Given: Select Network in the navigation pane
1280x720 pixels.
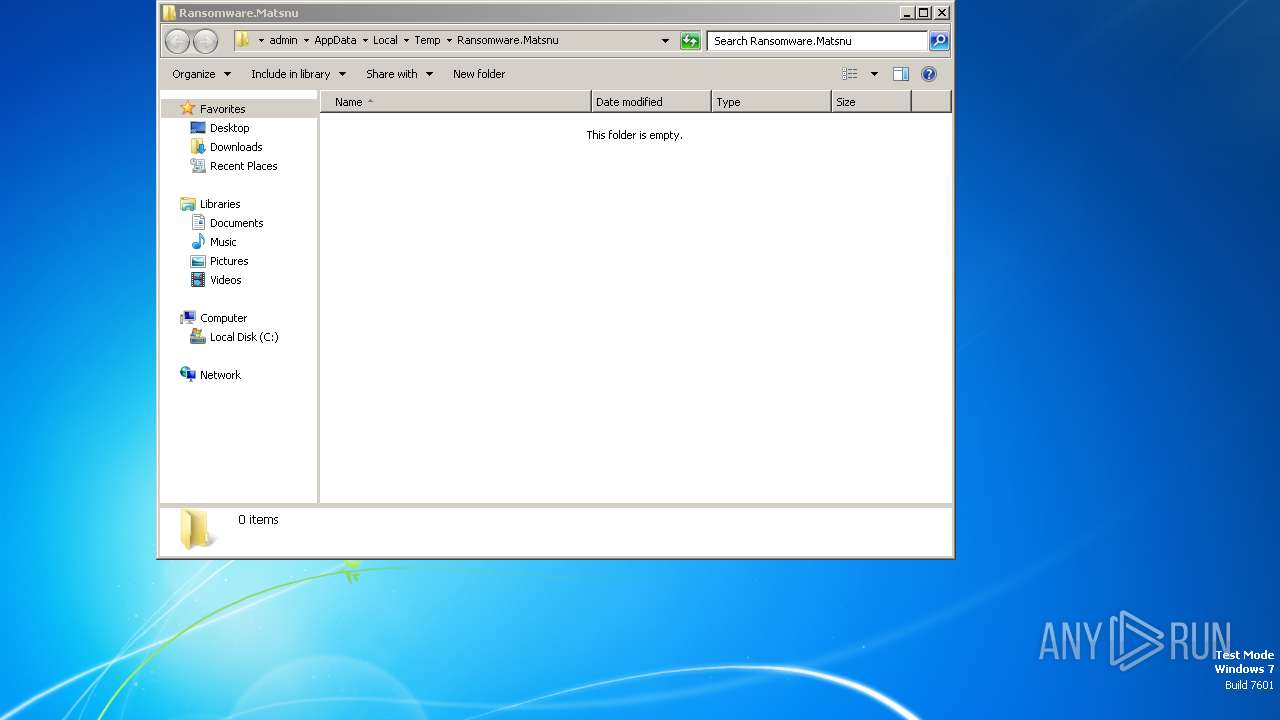Looking at the screenshot, I should (x=220, y=375).
